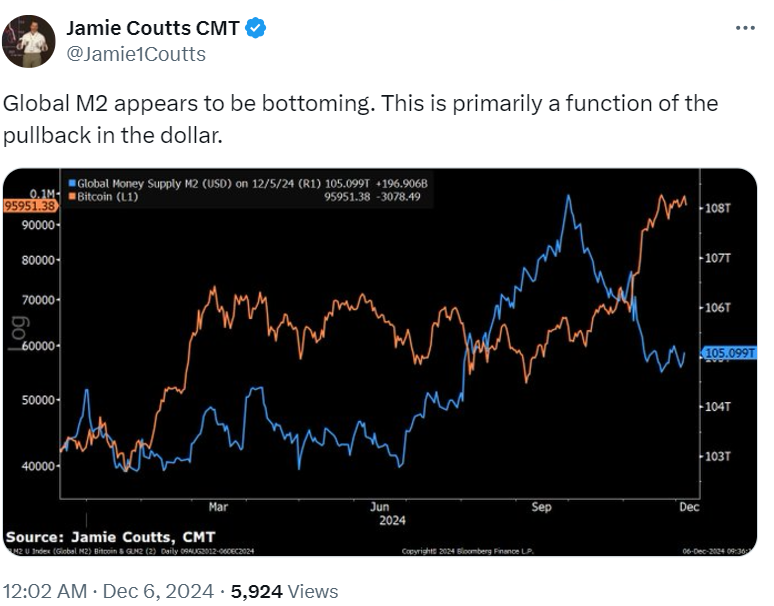Open the 'Jamie Coutts CMT' display name
The height and width of the screenshot is (606, 774).
pos(153,28)
